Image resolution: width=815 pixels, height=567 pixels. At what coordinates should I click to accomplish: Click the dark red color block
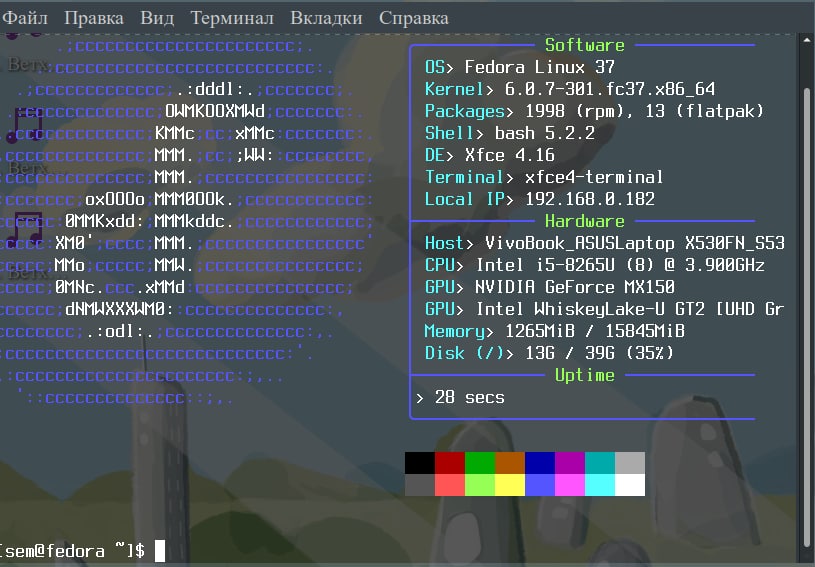[x=450, y=463]
